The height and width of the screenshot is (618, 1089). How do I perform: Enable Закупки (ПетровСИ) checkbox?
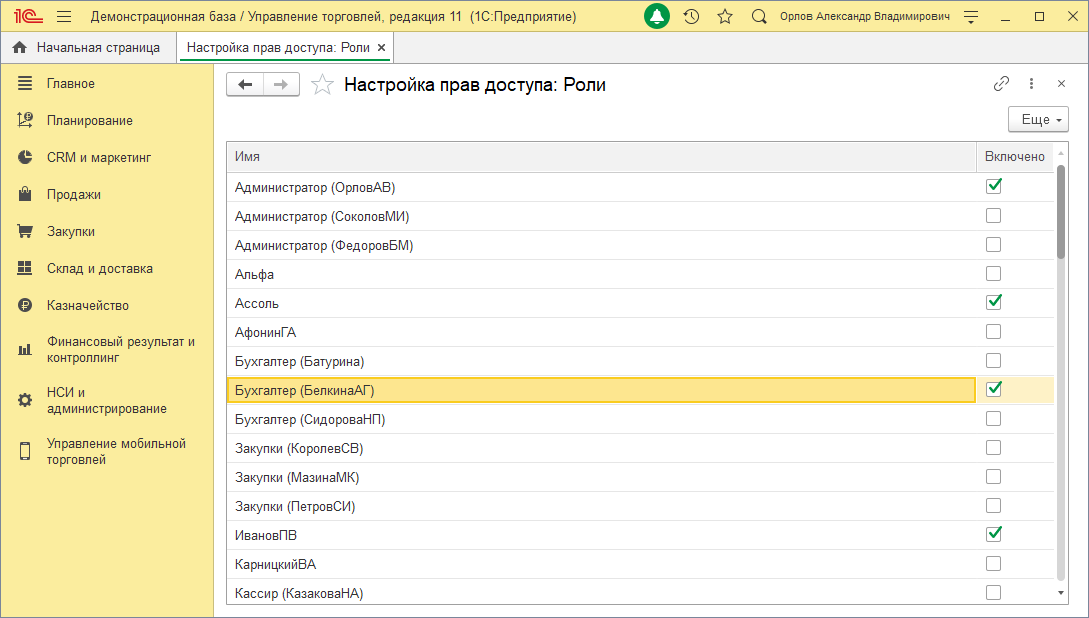click(x=994, y=506)
